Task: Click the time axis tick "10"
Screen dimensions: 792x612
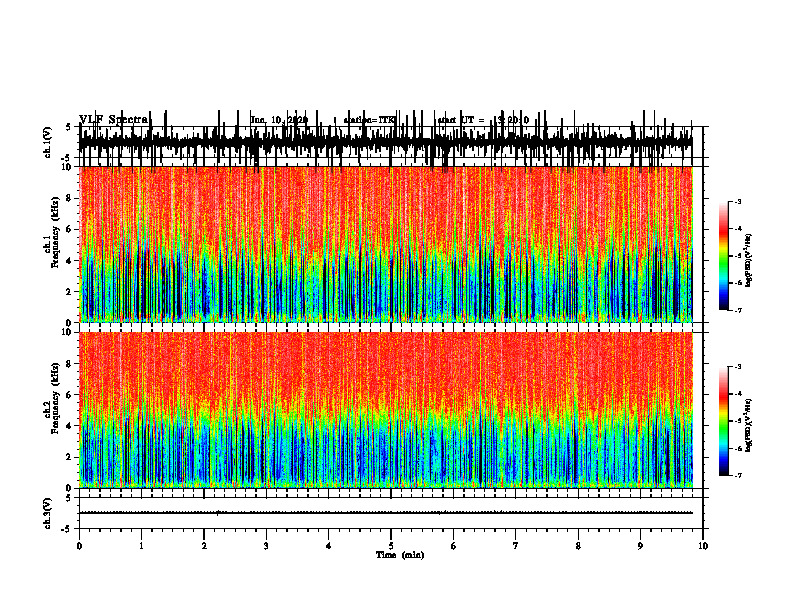Action: (x=703, y=546)
